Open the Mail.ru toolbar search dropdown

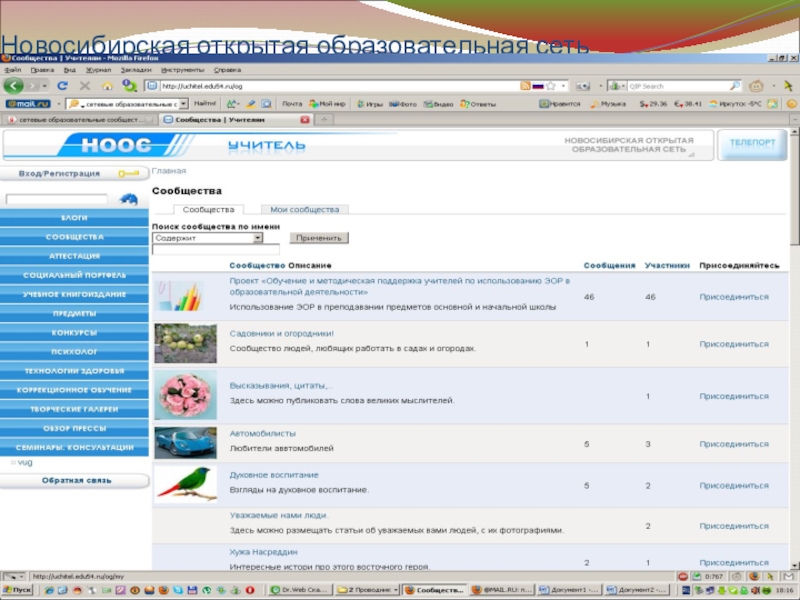point(182,103)
